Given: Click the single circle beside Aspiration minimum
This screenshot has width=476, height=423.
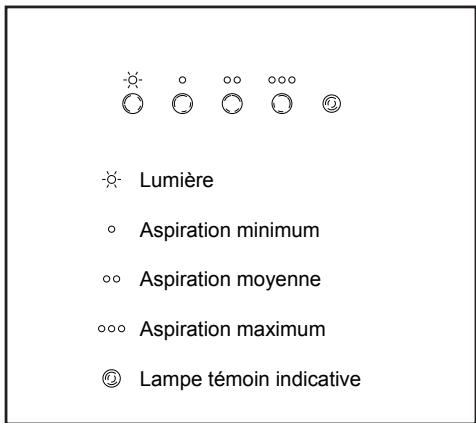Looking at the screenshot, I should 112,229.
